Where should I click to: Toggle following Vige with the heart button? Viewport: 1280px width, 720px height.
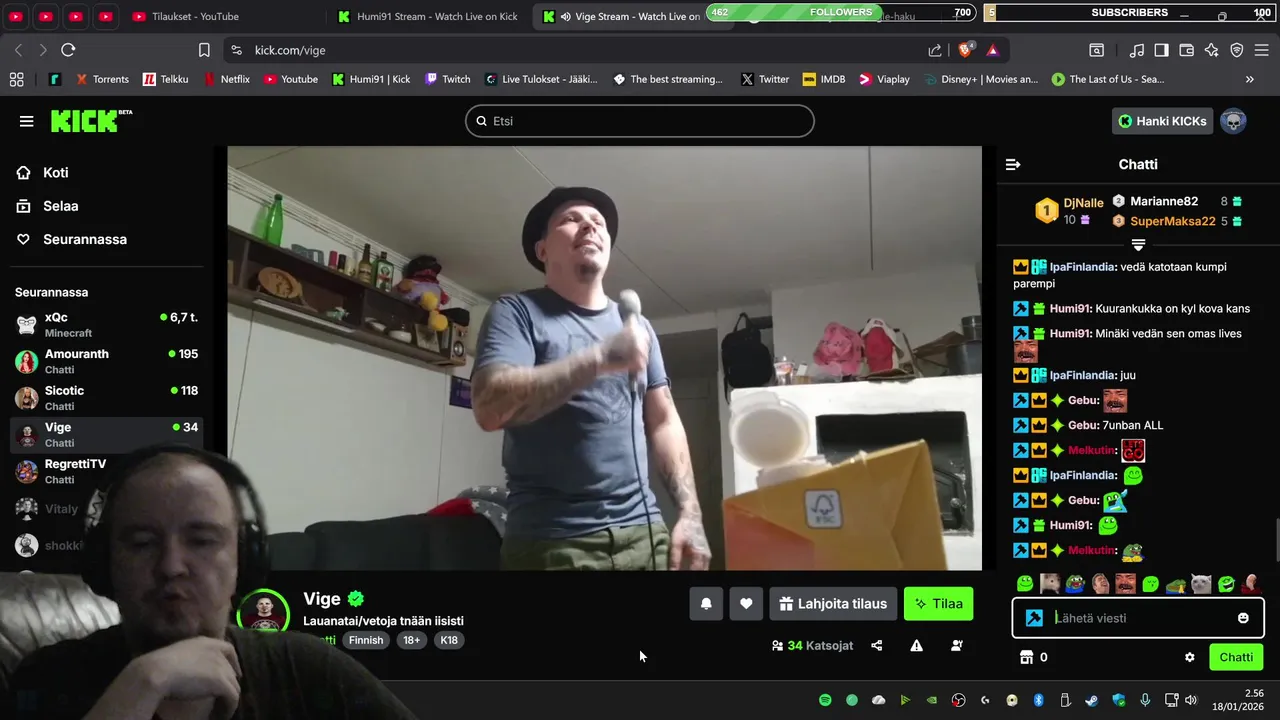[x=746, y=603]
